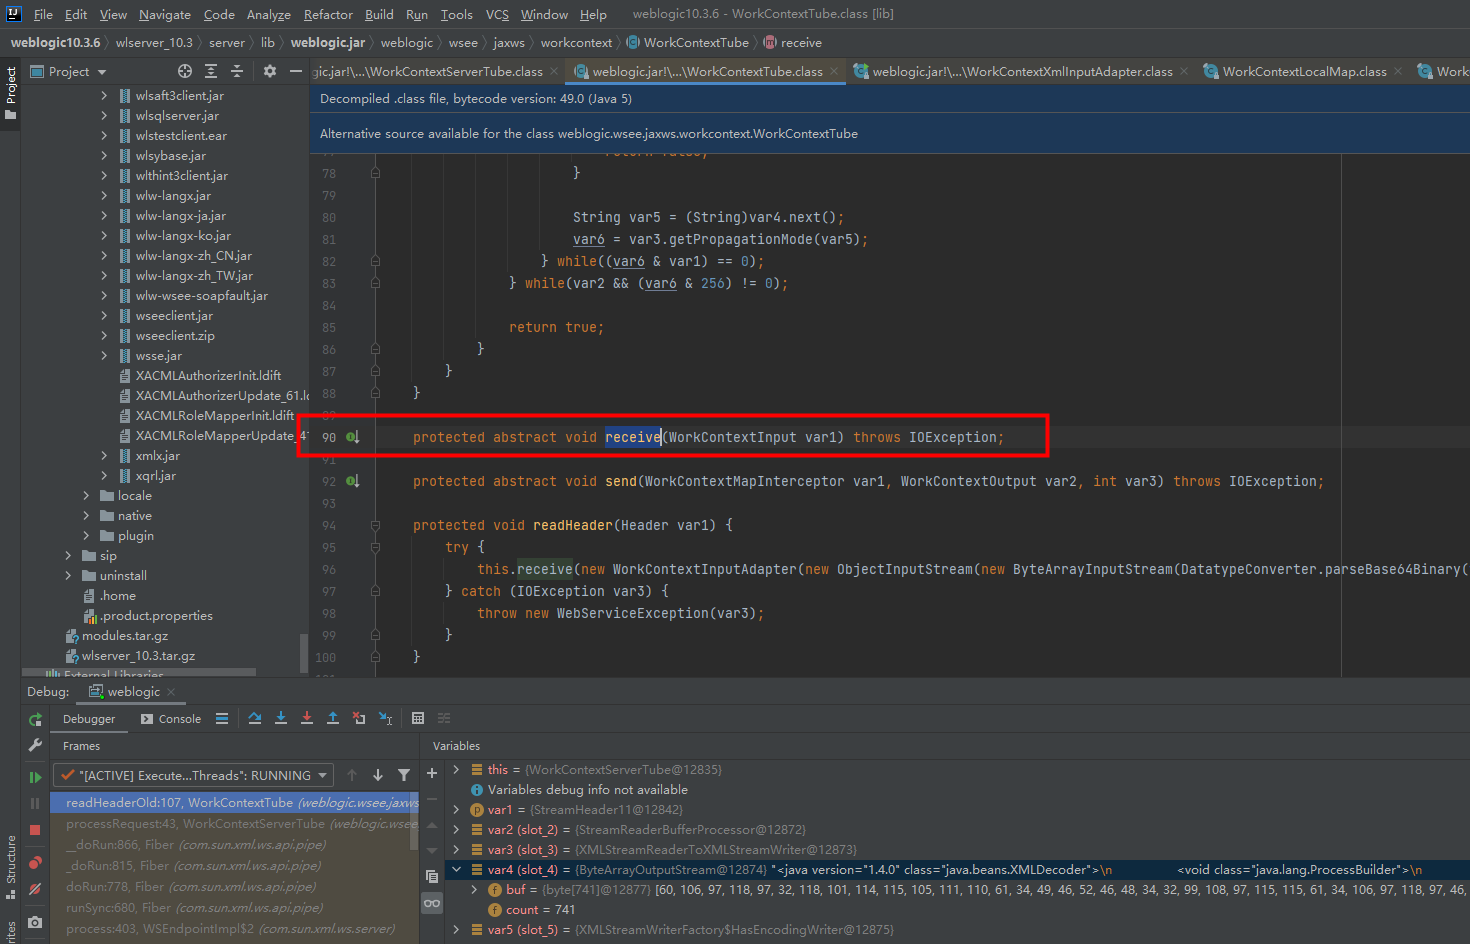
Task: Click Step Over icon
Action: (255, 719)
